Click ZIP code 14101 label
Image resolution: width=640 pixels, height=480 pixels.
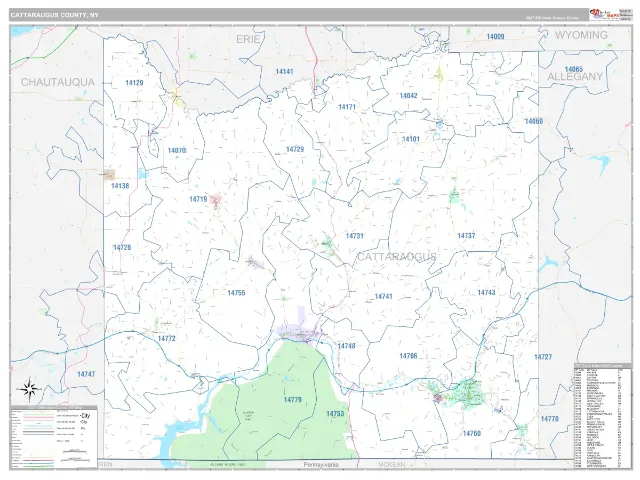[411, 139]
